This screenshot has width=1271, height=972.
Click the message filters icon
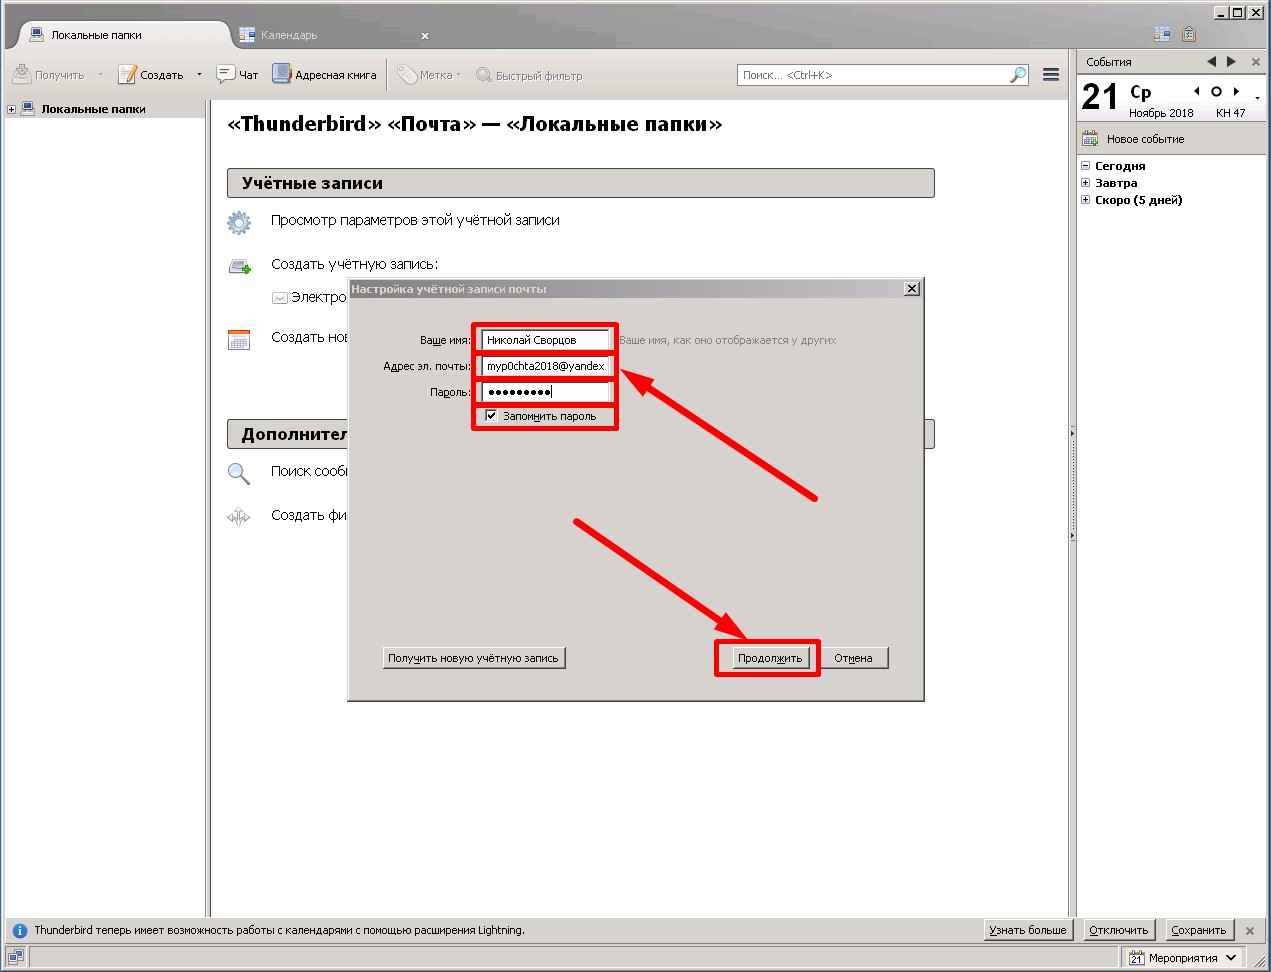point(238,517)
